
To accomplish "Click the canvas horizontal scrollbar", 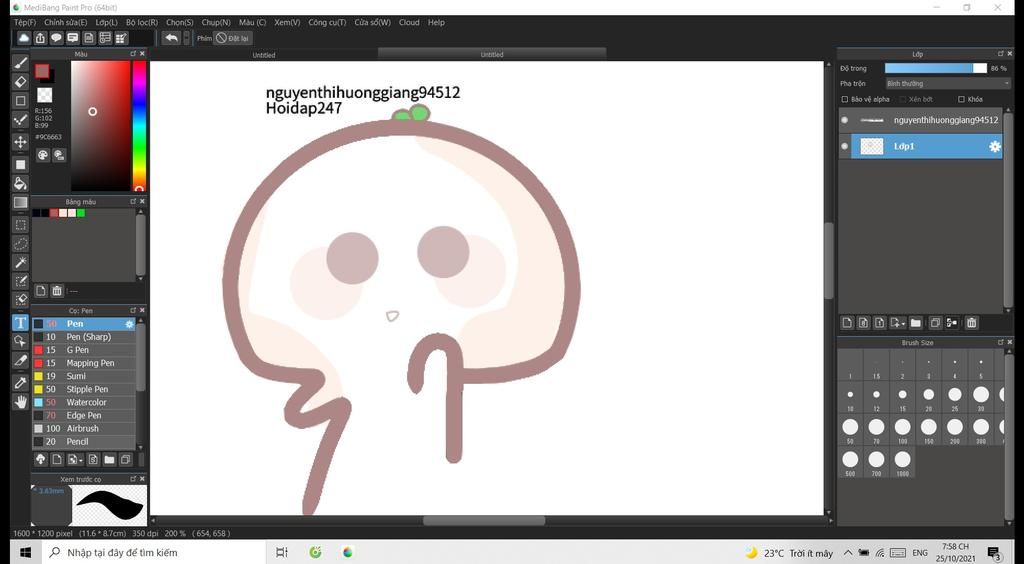I will point(484,520).
